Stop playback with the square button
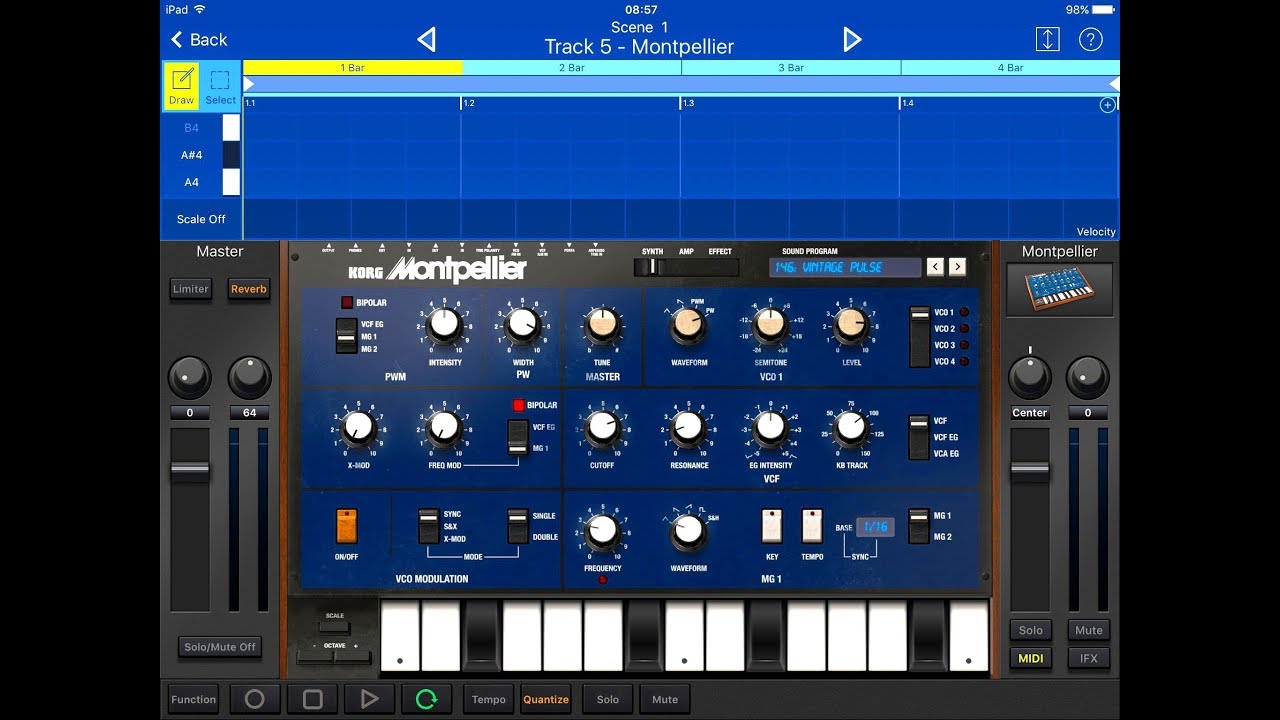1280x720 pixels. 312,699
